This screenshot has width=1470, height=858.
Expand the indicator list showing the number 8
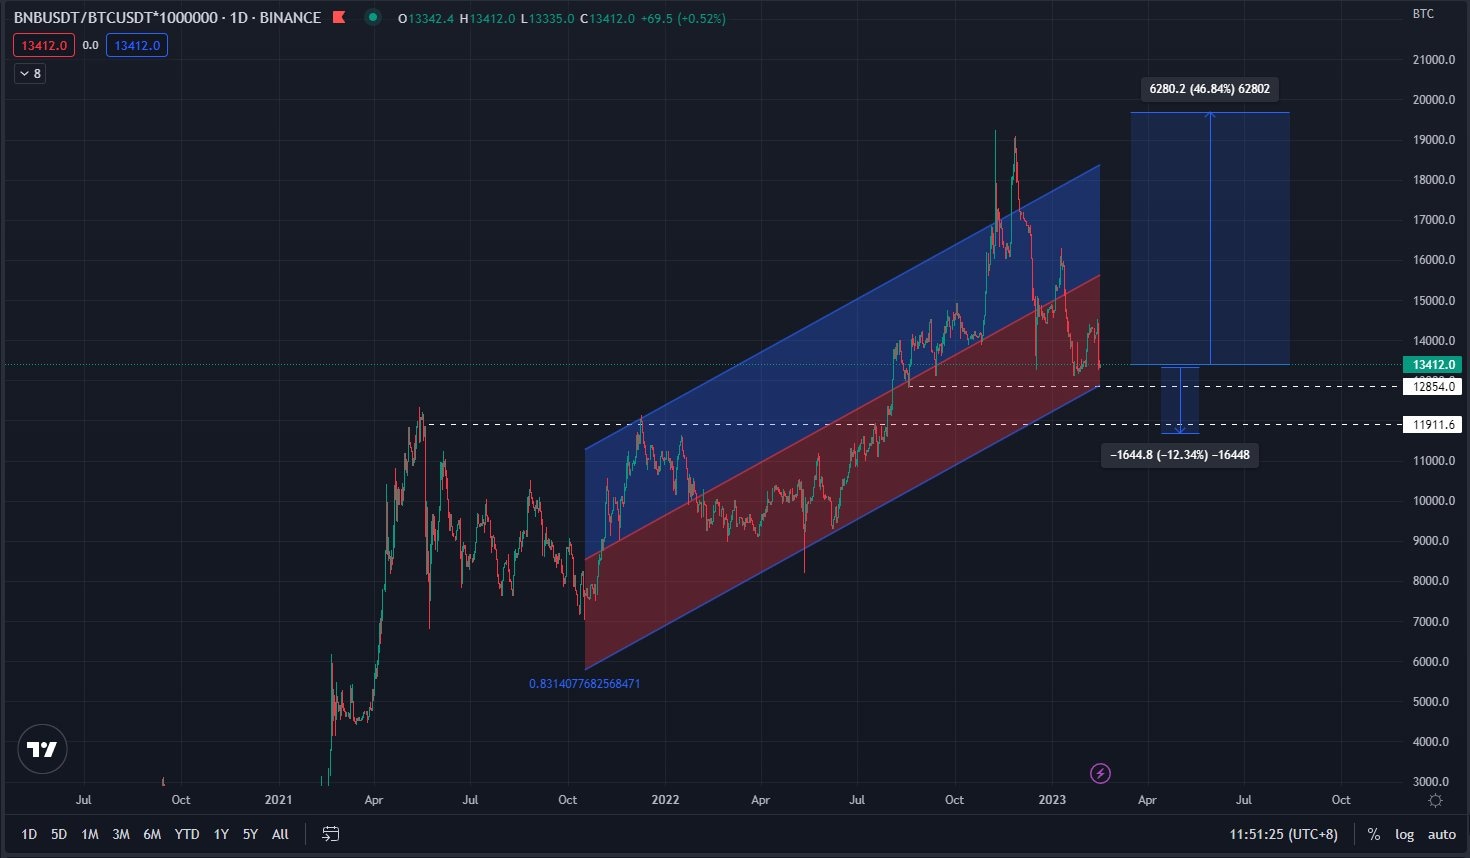[29, 73]
